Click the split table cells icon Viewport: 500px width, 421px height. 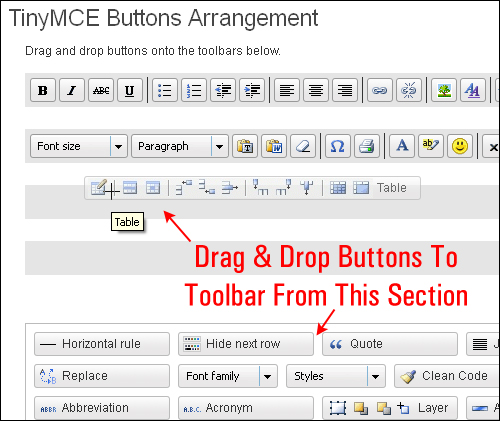tap(338, 188)
